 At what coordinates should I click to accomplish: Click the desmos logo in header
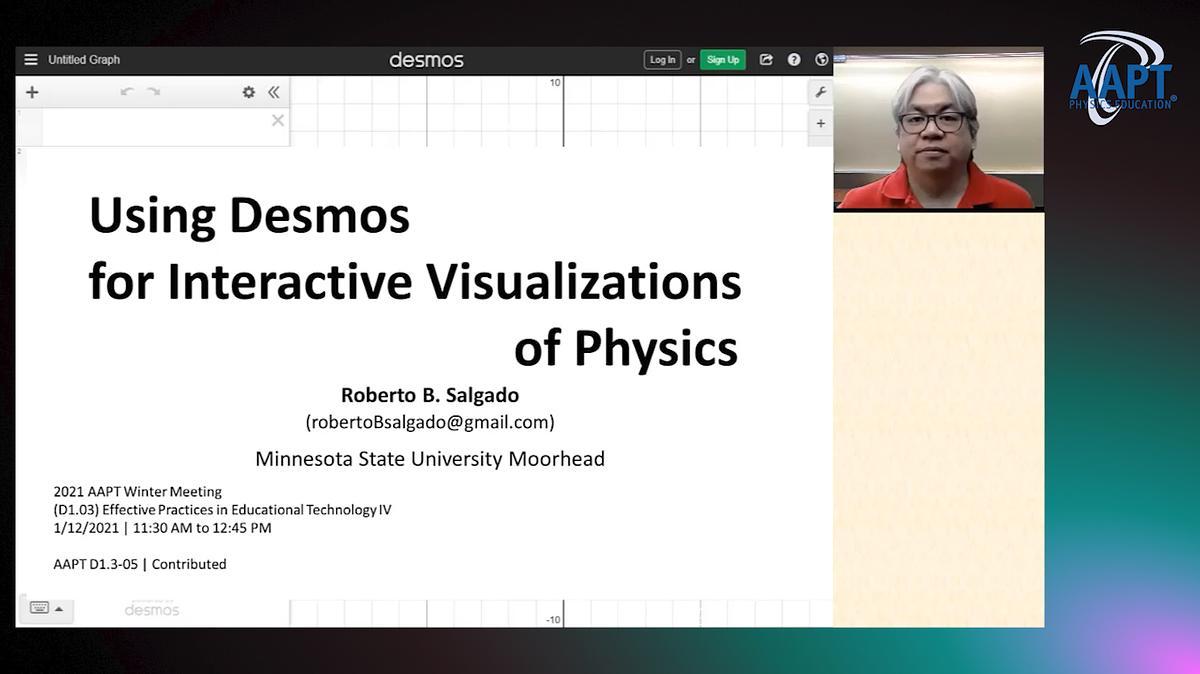[x=426, y=60]
